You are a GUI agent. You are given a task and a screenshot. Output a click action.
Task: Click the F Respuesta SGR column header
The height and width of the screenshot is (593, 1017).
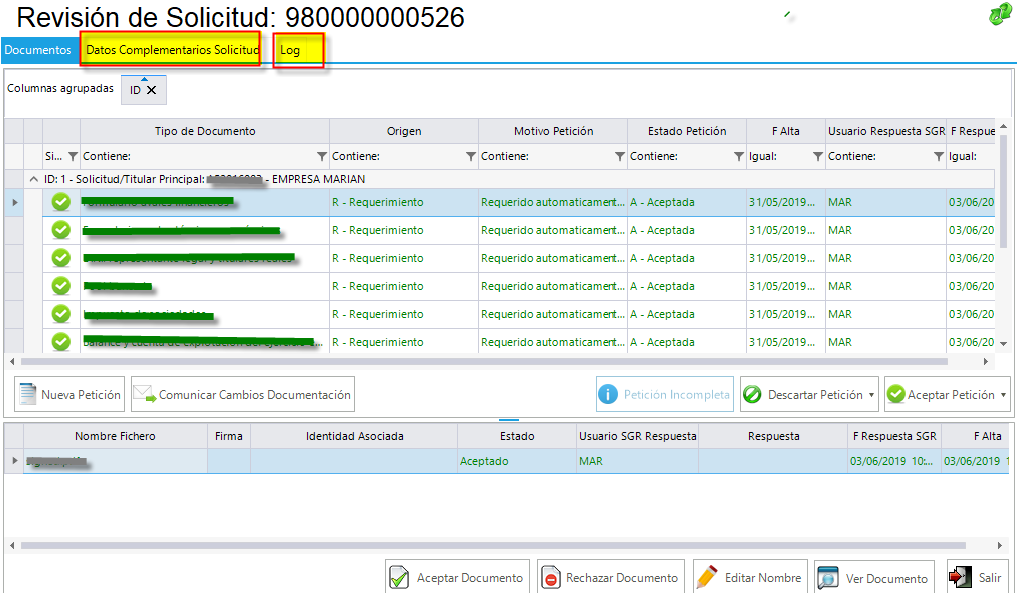894,436
